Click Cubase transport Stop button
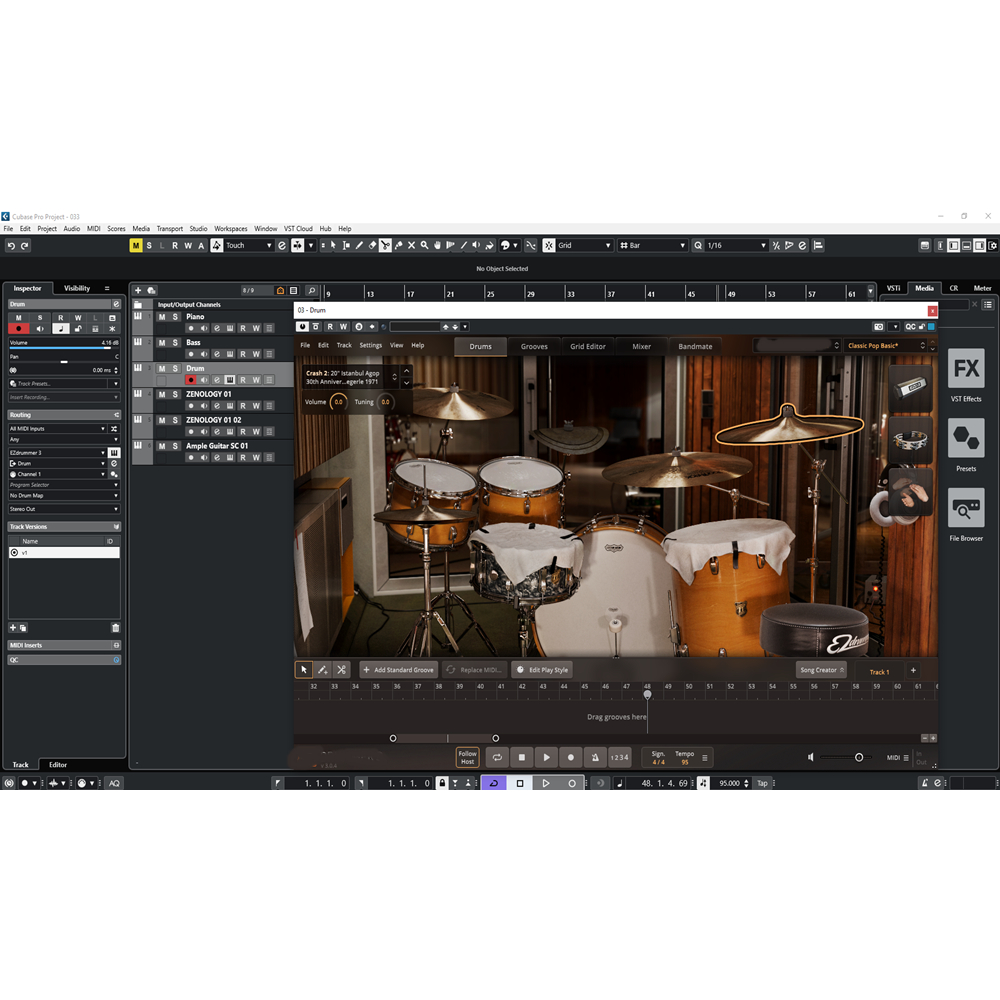The image size is (1000, 1000). [x=520, y=783]
